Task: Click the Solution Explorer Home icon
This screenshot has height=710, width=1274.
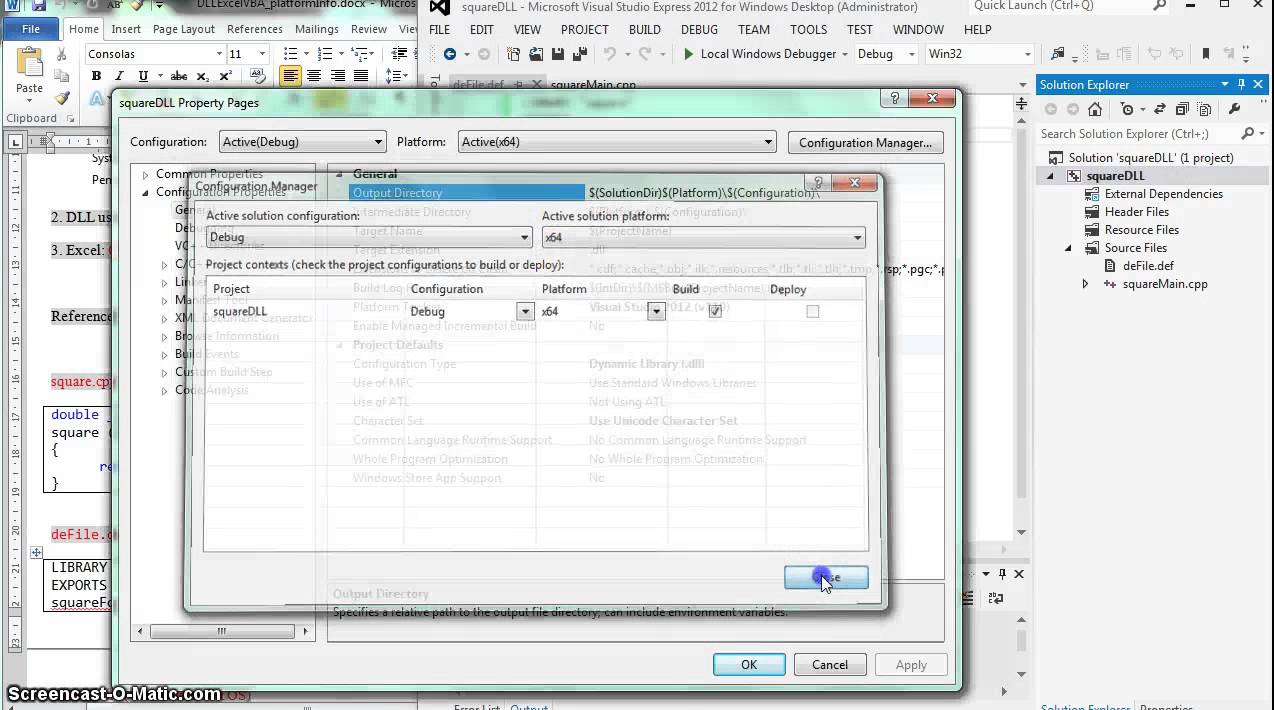Action: [x=1095, y=109]
